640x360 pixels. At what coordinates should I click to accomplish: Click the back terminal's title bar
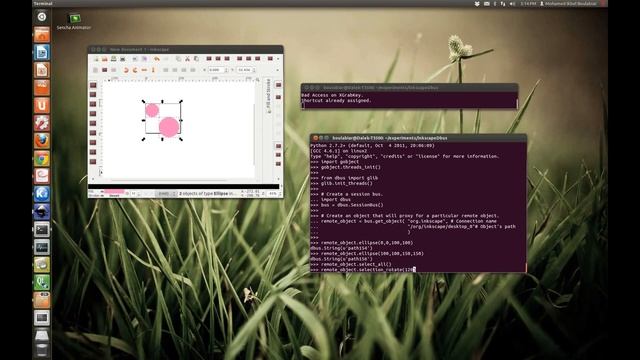point(409,87)
